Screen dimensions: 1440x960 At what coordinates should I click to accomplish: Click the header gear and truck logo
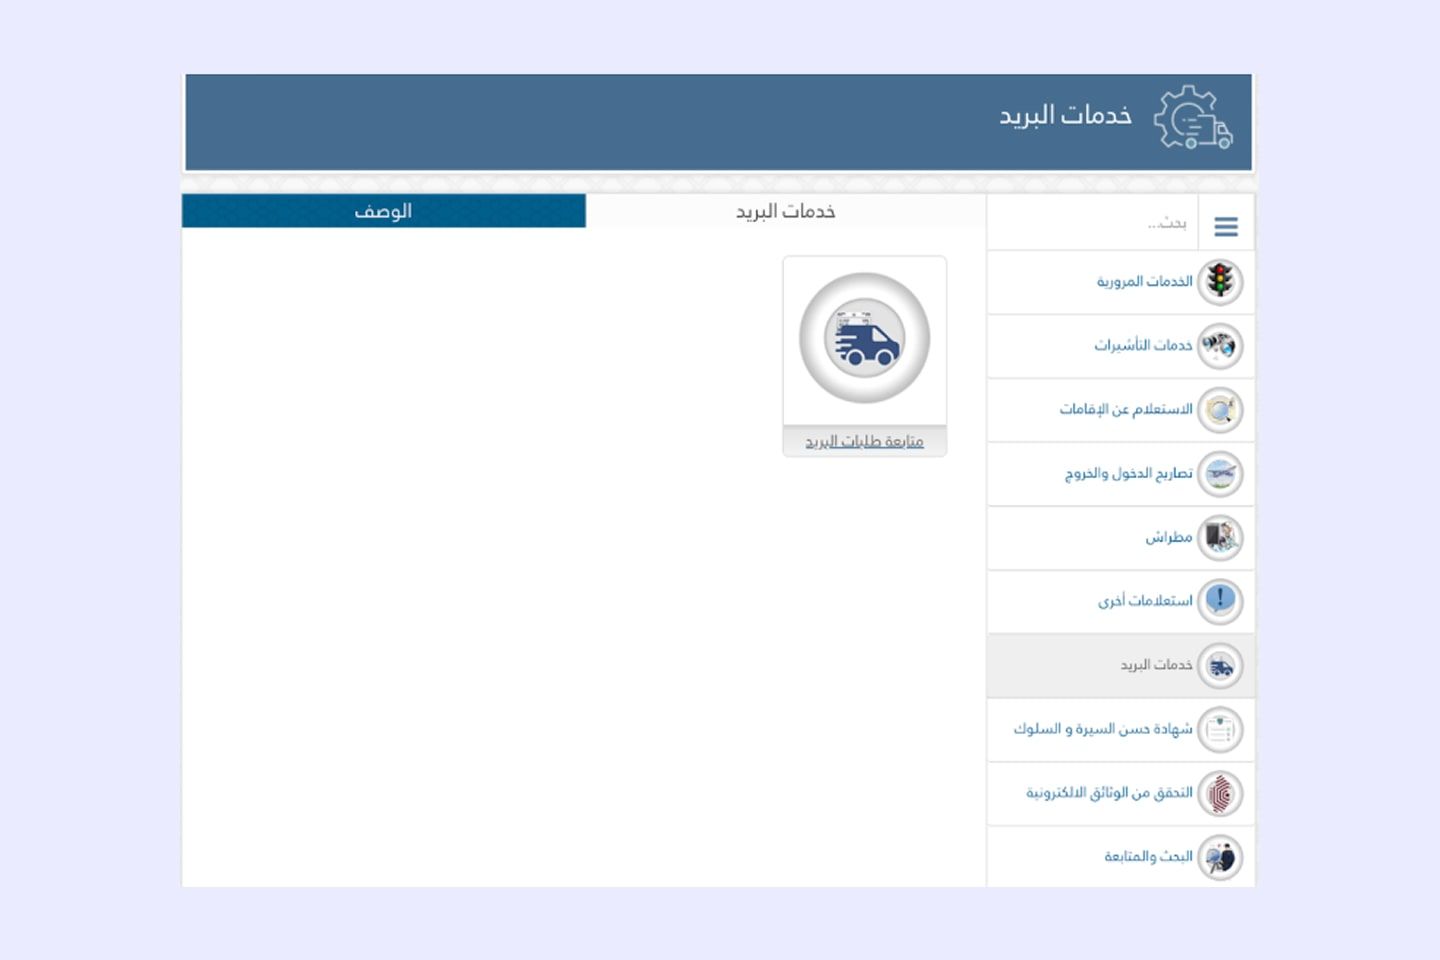(x=1192, y=118)
